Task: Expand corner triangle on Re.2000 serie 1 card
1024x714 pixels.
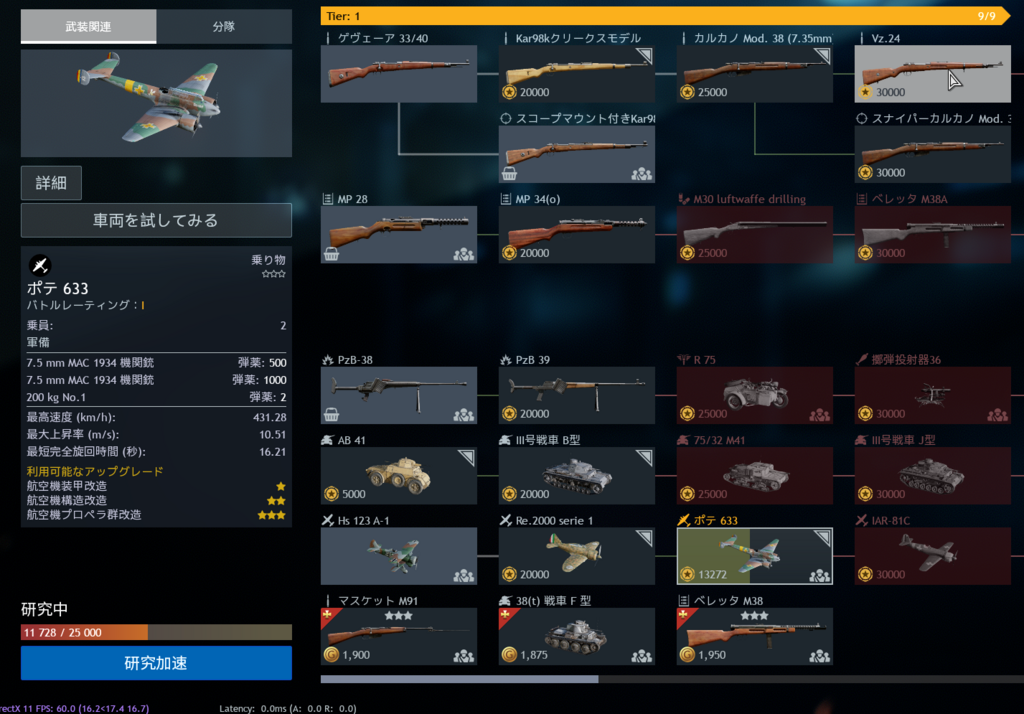Action: tap(645, 537)
